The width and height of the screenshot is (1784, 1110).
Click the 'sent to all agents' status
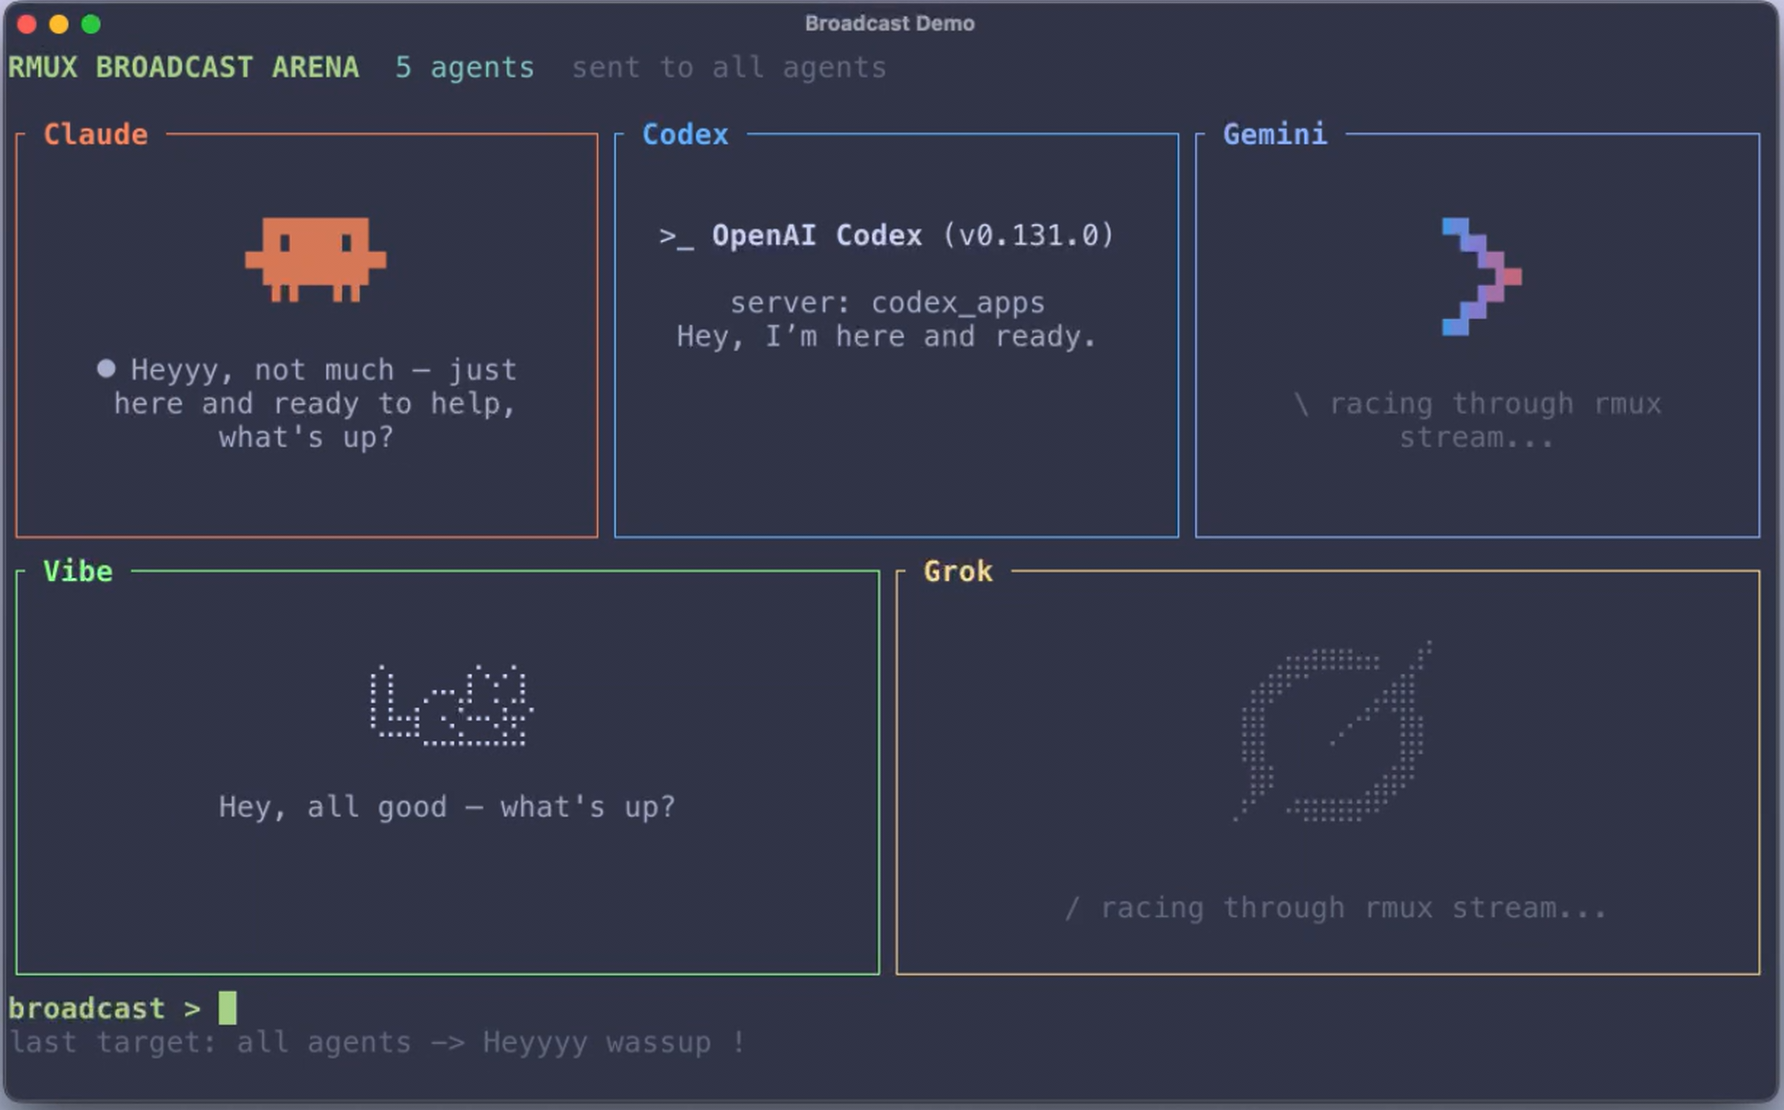729,67
